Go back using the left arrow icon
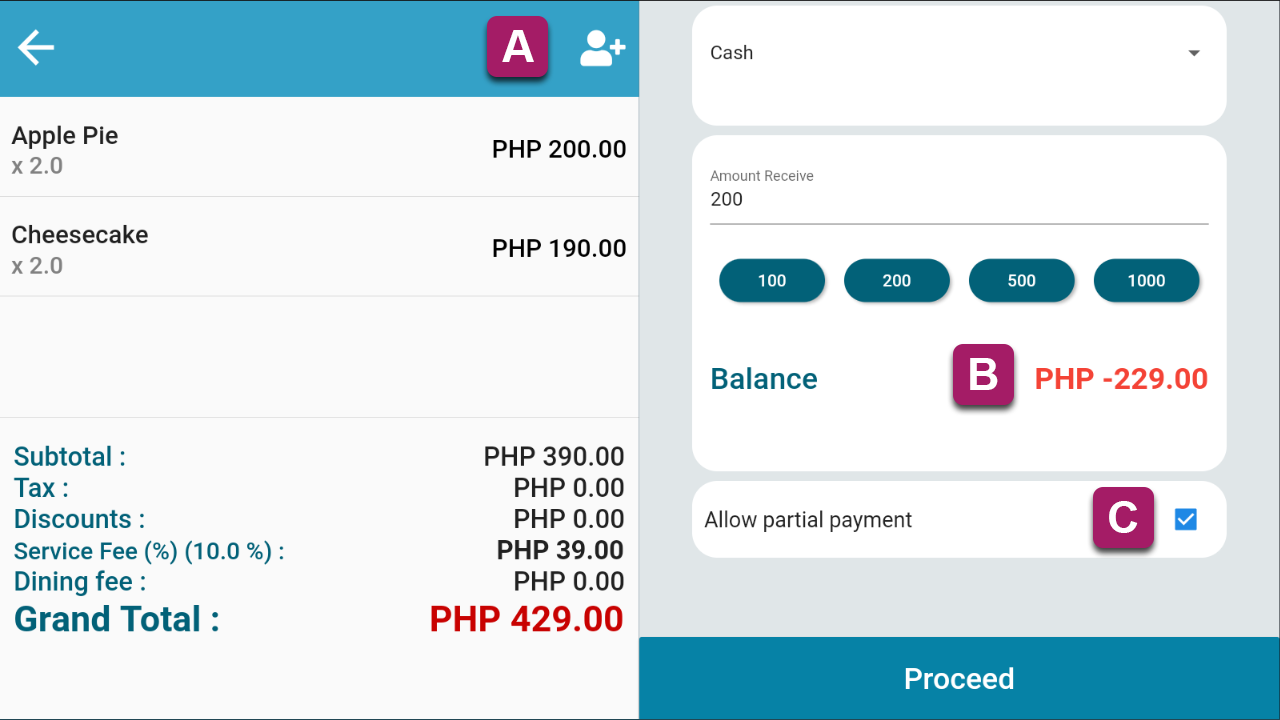Screen dimensions: 1280x720 35,47
